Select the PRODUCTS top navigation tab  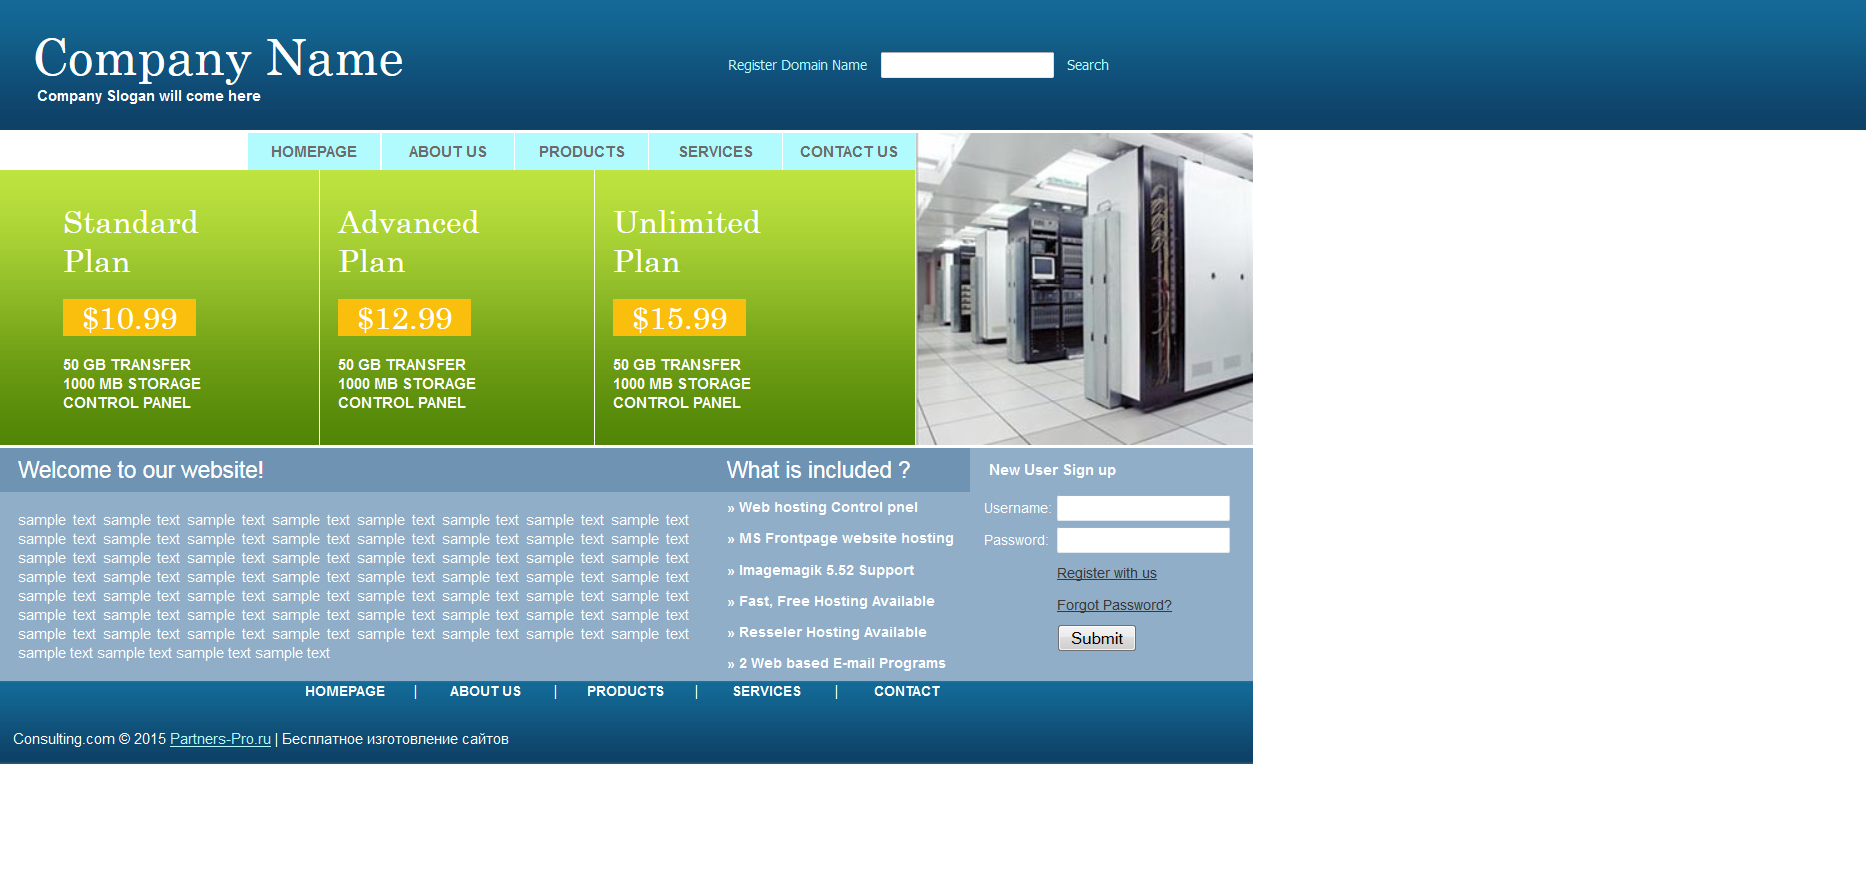(x=581, y=152)
